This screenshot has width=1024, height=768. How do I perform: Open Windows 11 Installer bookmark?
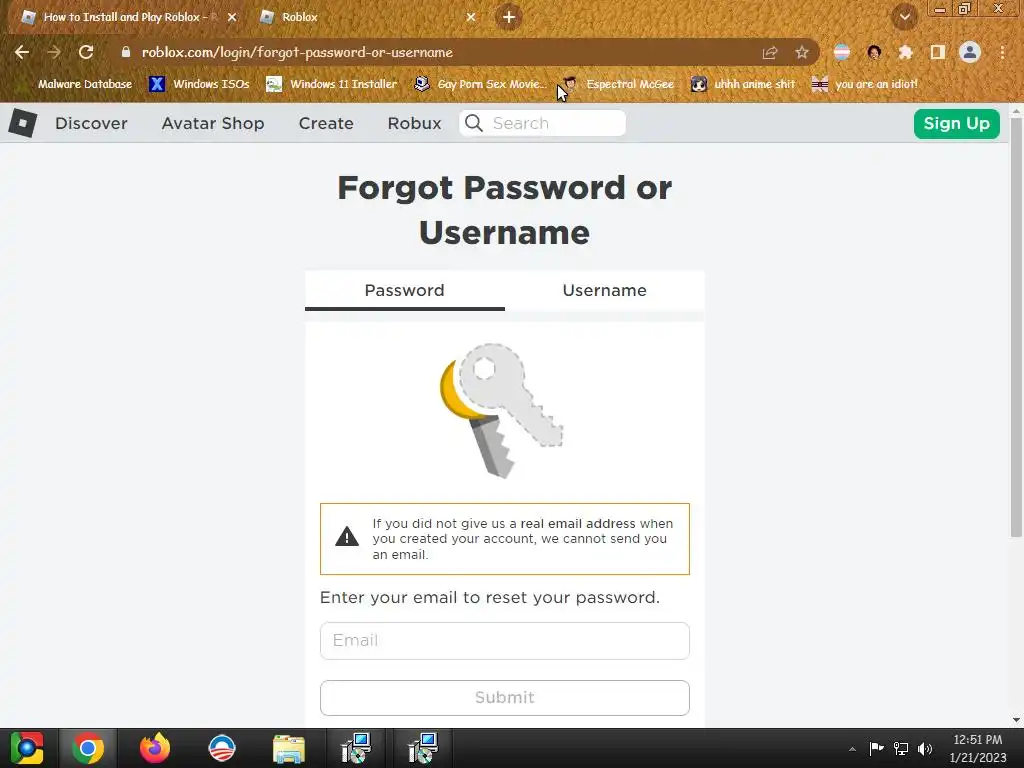click(x=332, y=84)
